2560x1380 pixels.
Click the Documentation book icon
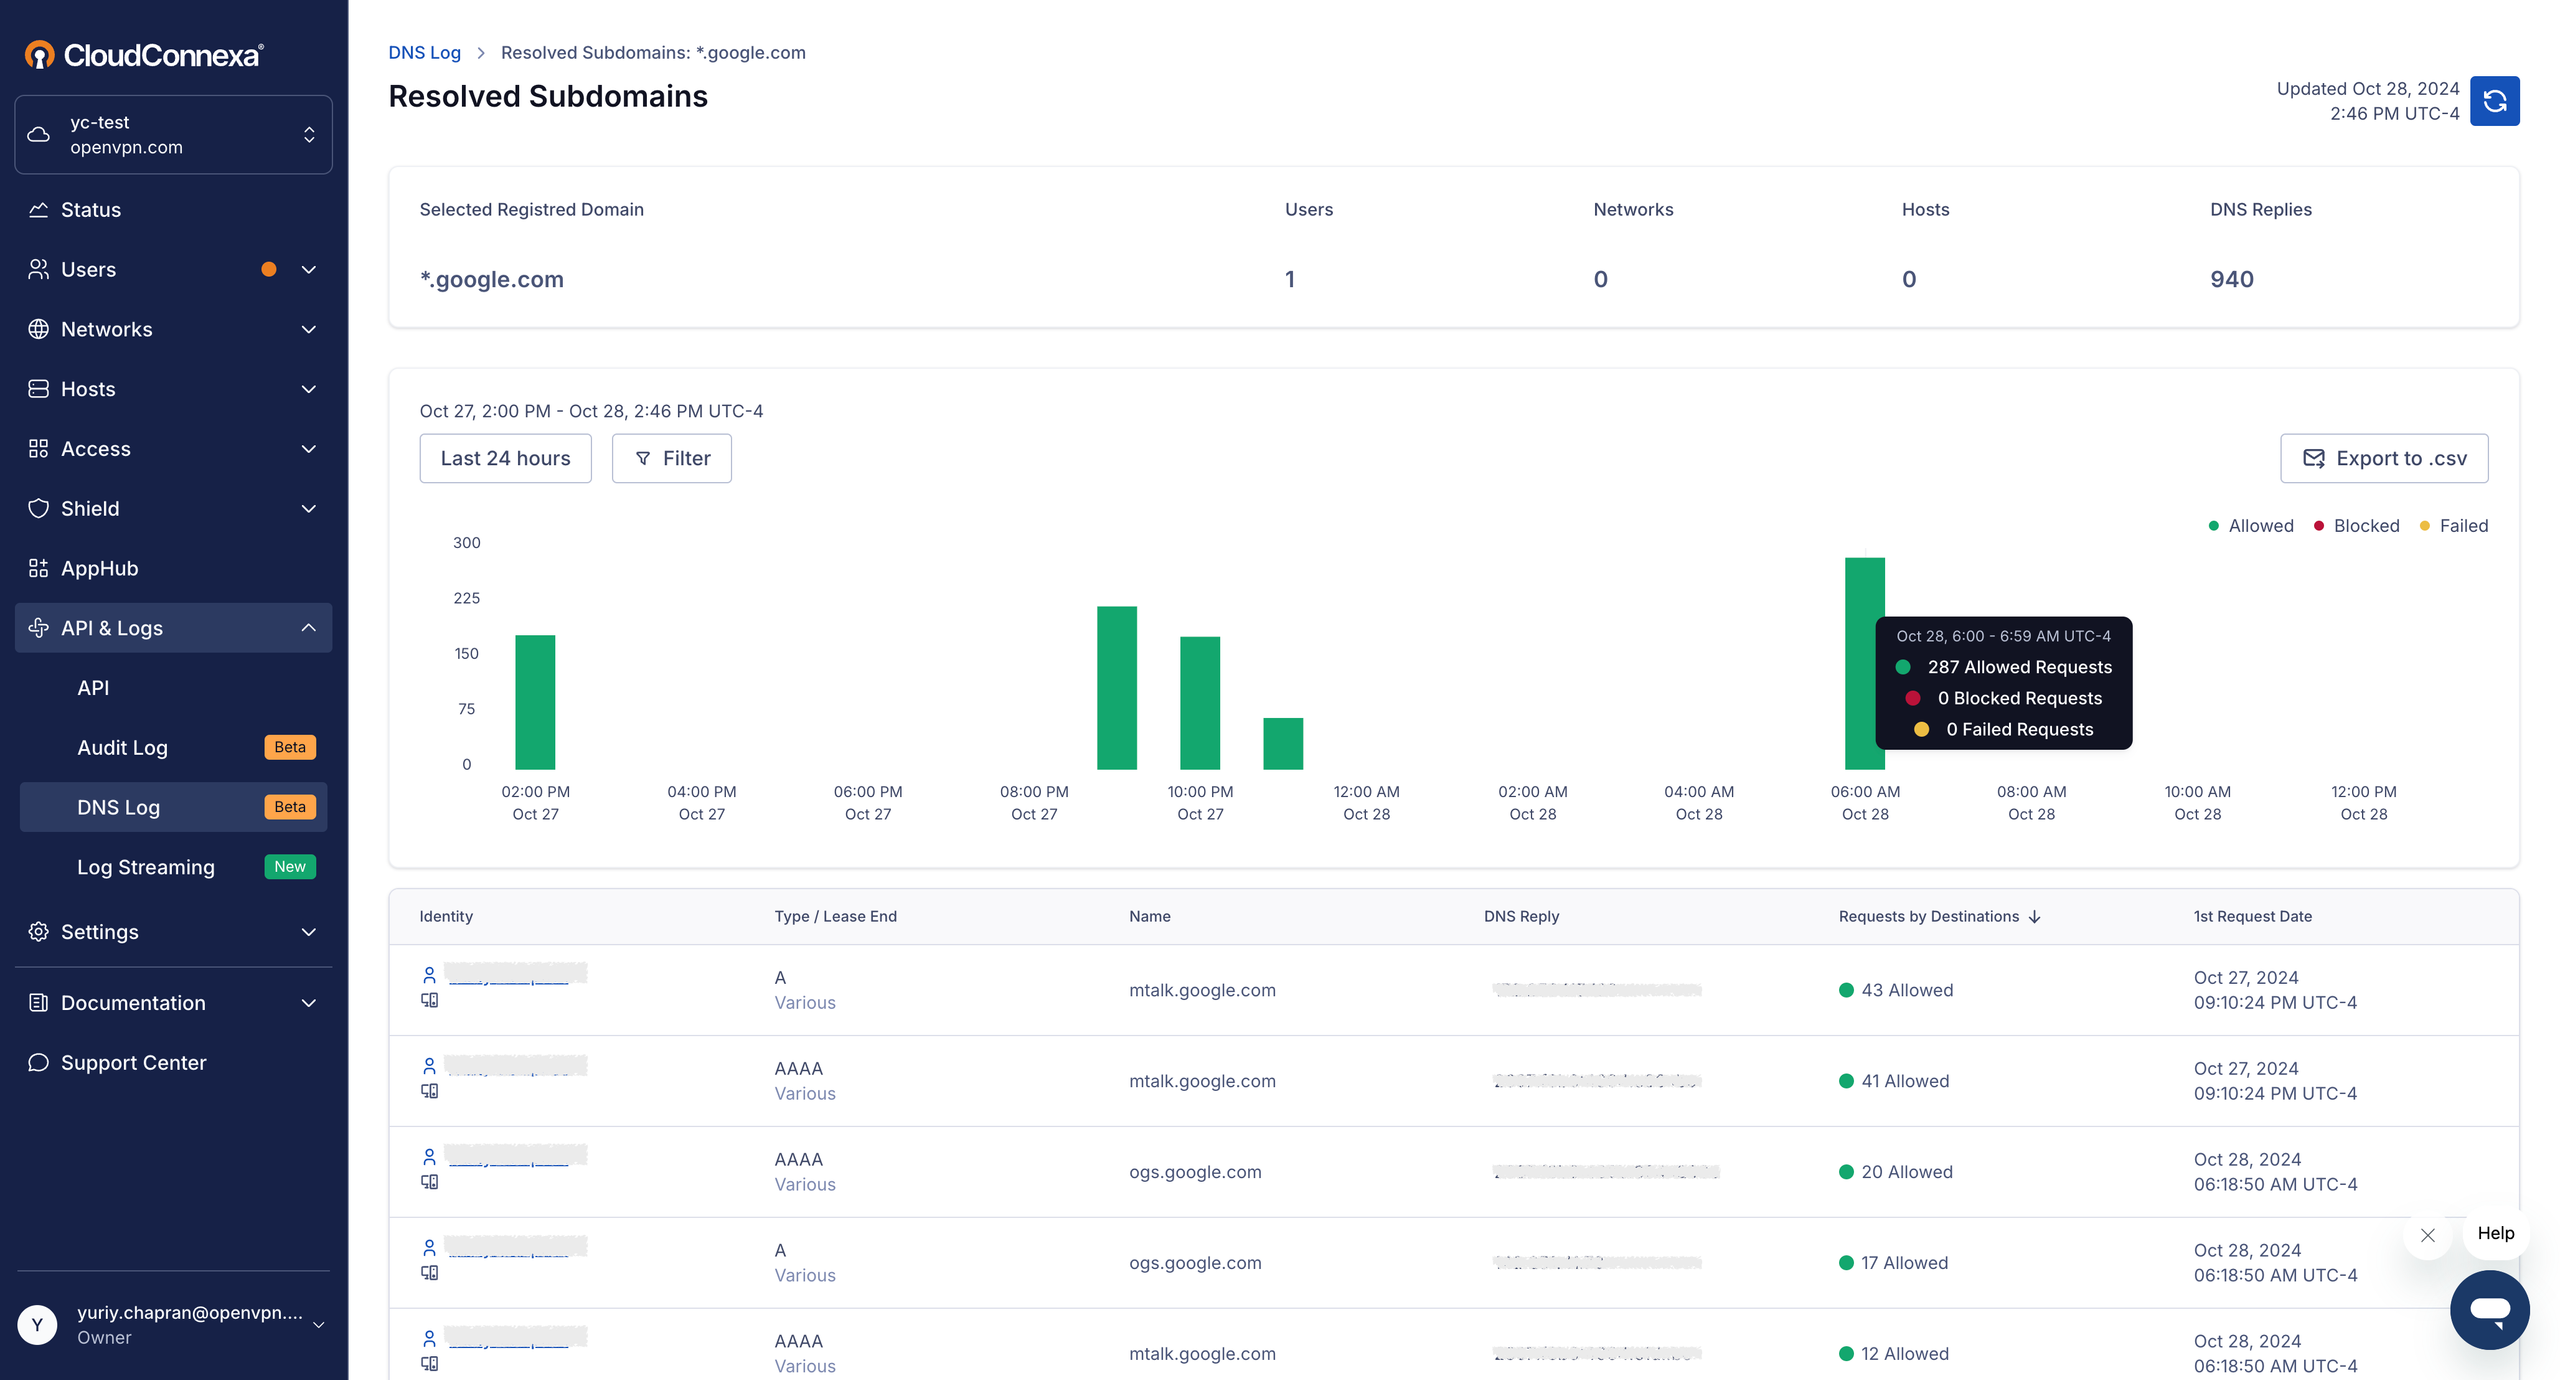point(38,1003)
